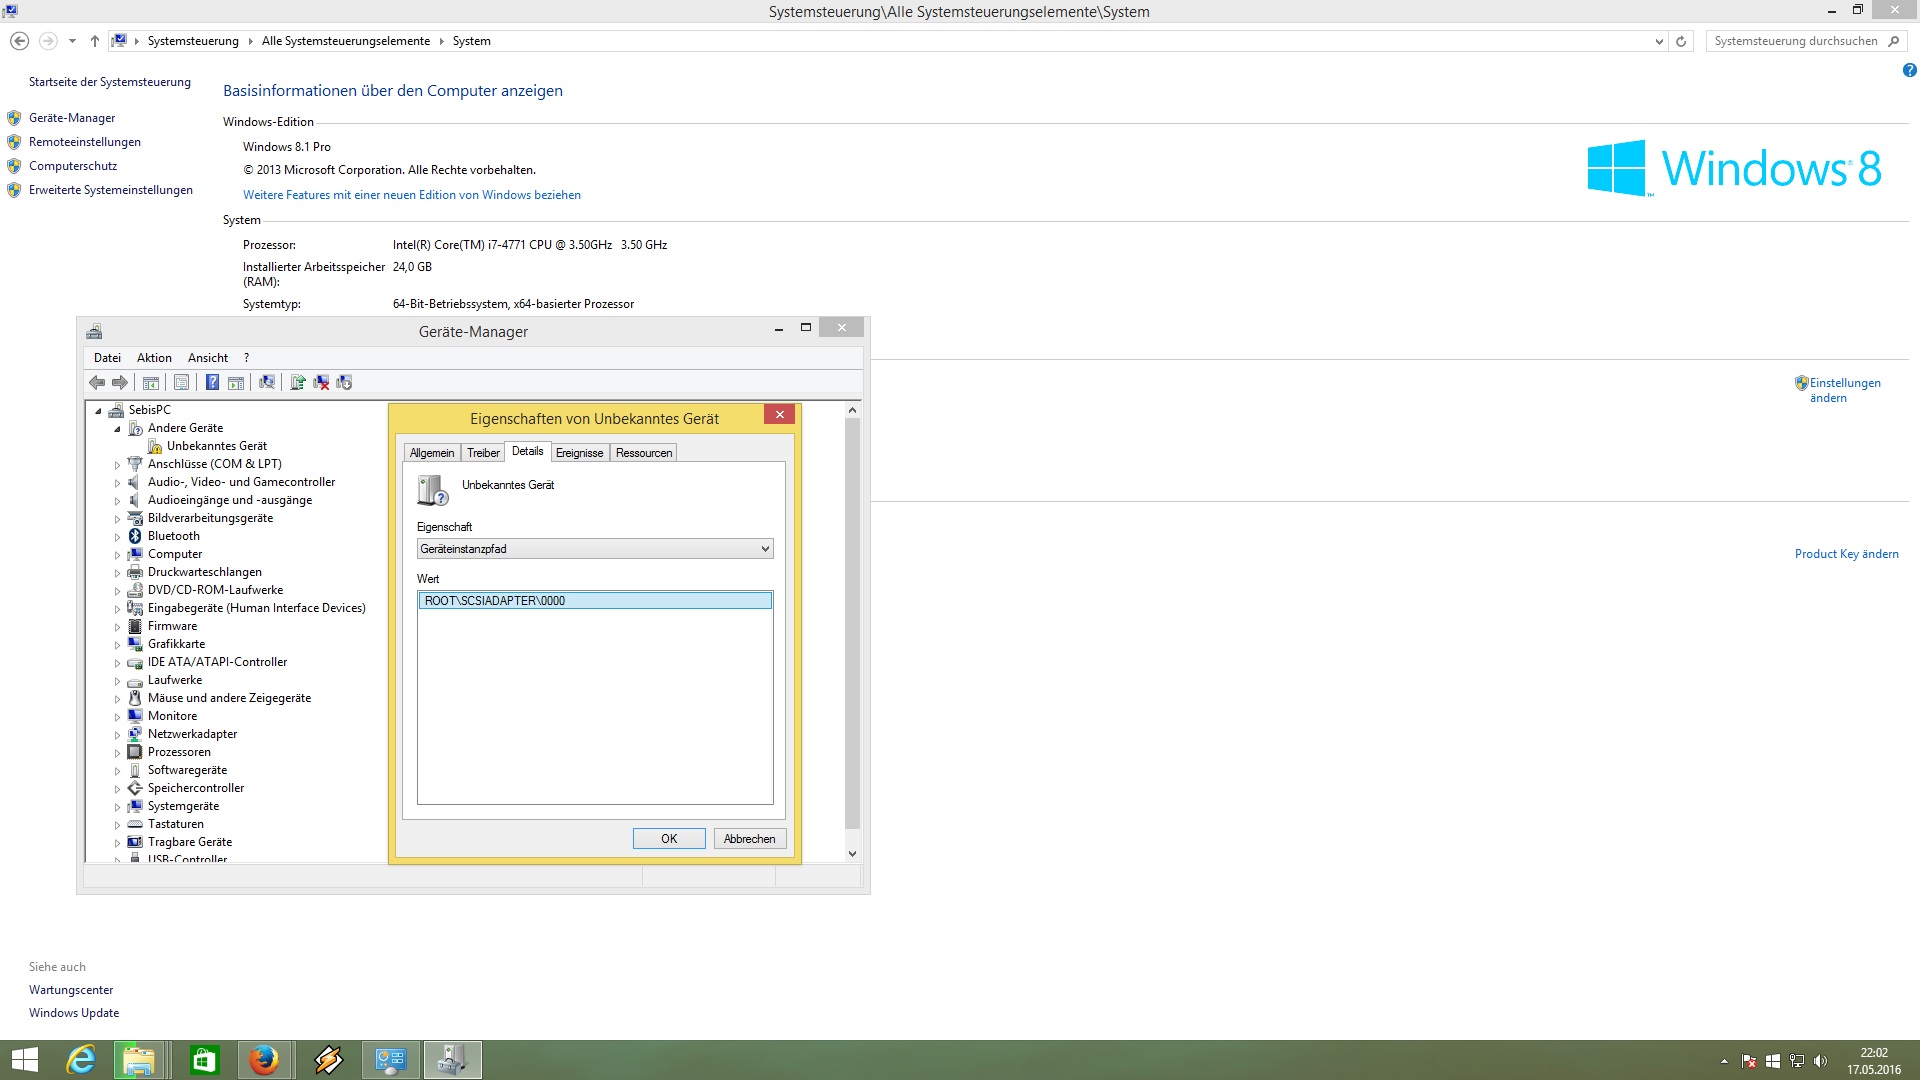Click the Scan for hardware changes toolbar icon
The width and height of the screenshot is (1920, 1080).
266,382
